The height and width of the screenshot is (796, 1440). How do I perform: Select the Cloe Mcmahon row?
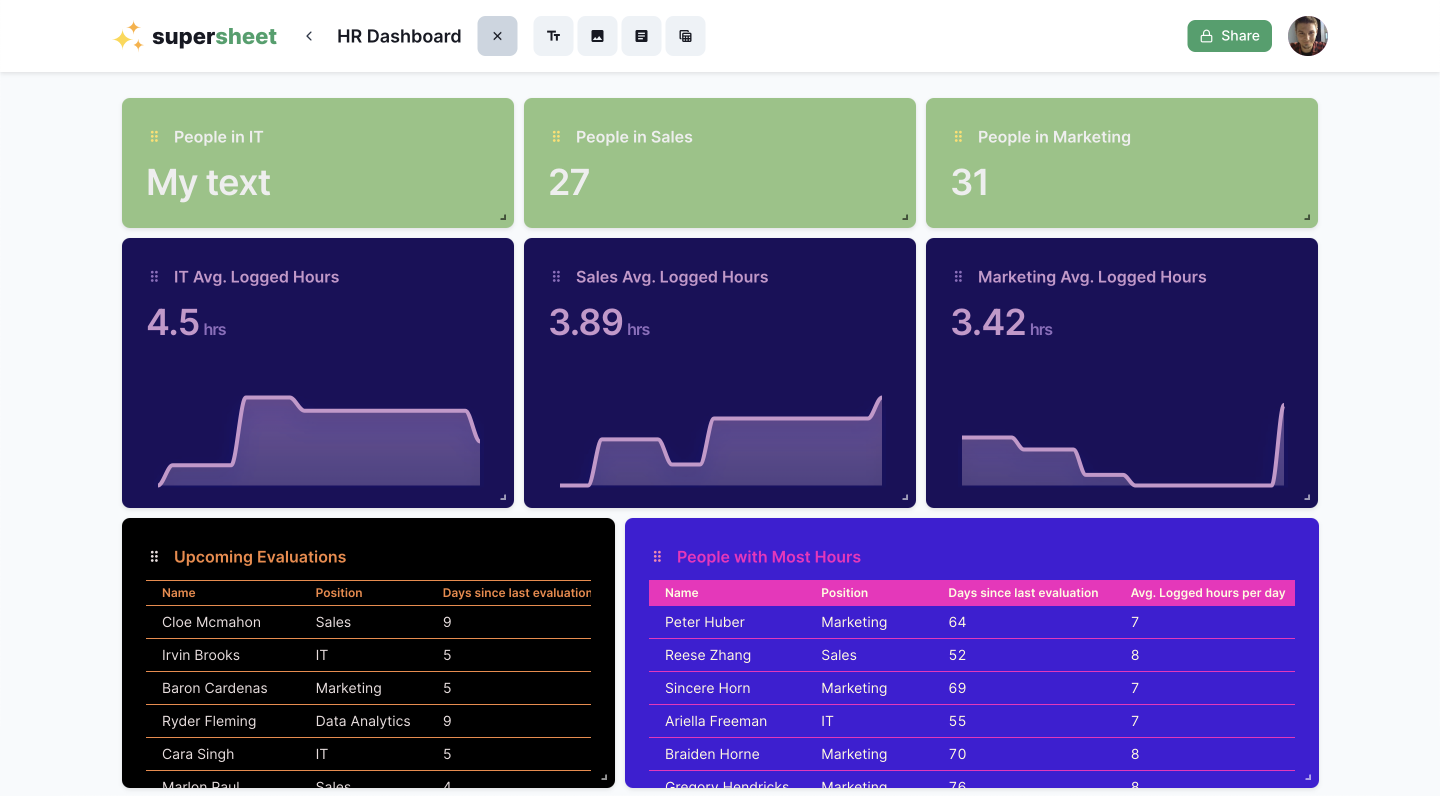pos(368,622)
